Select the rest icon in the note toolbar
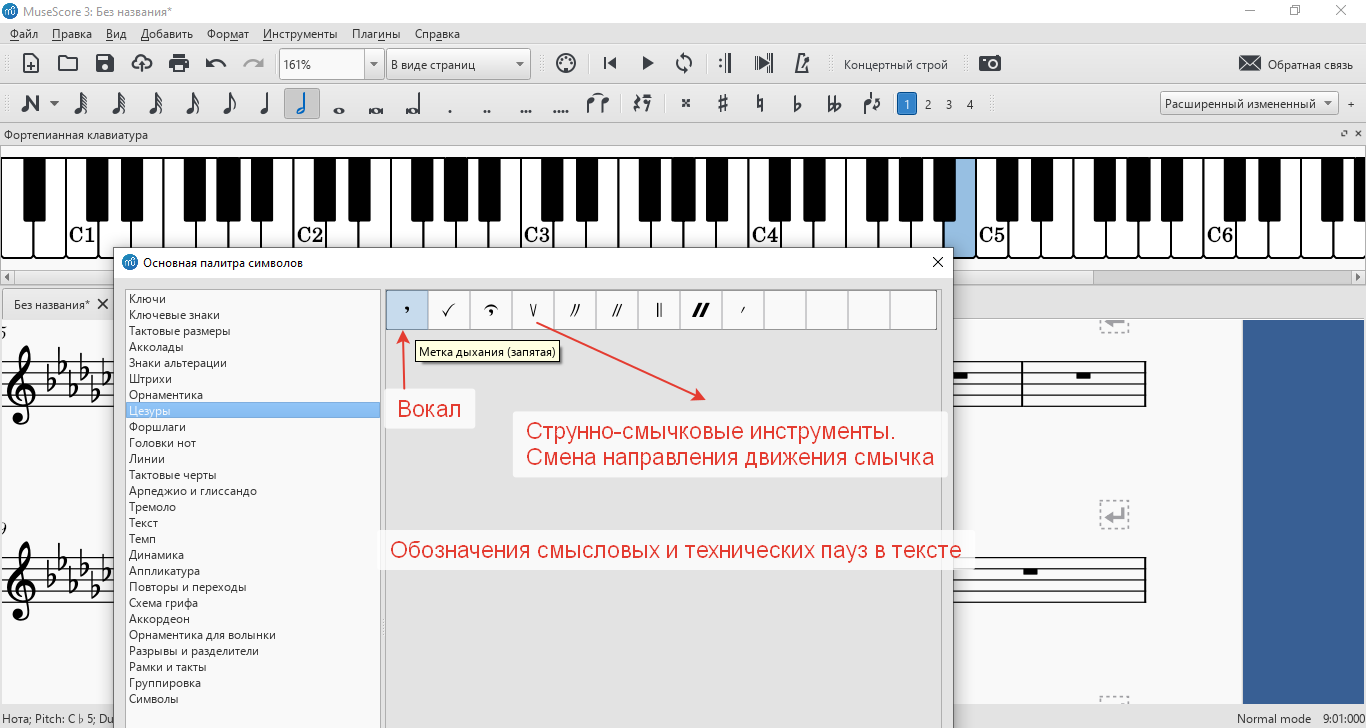The width and height of the screenshot is (1366, 728). [x=643, y=104]
